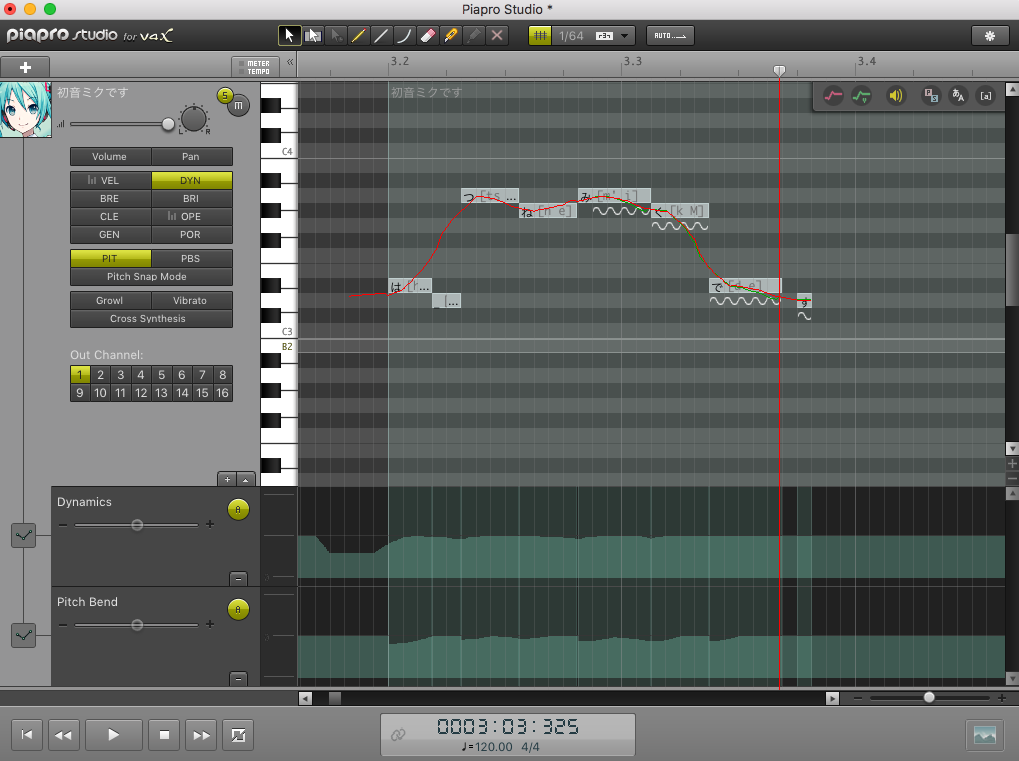Click the dimmed timed-pointer tool

pyautogui.click(x=335, y=36)
